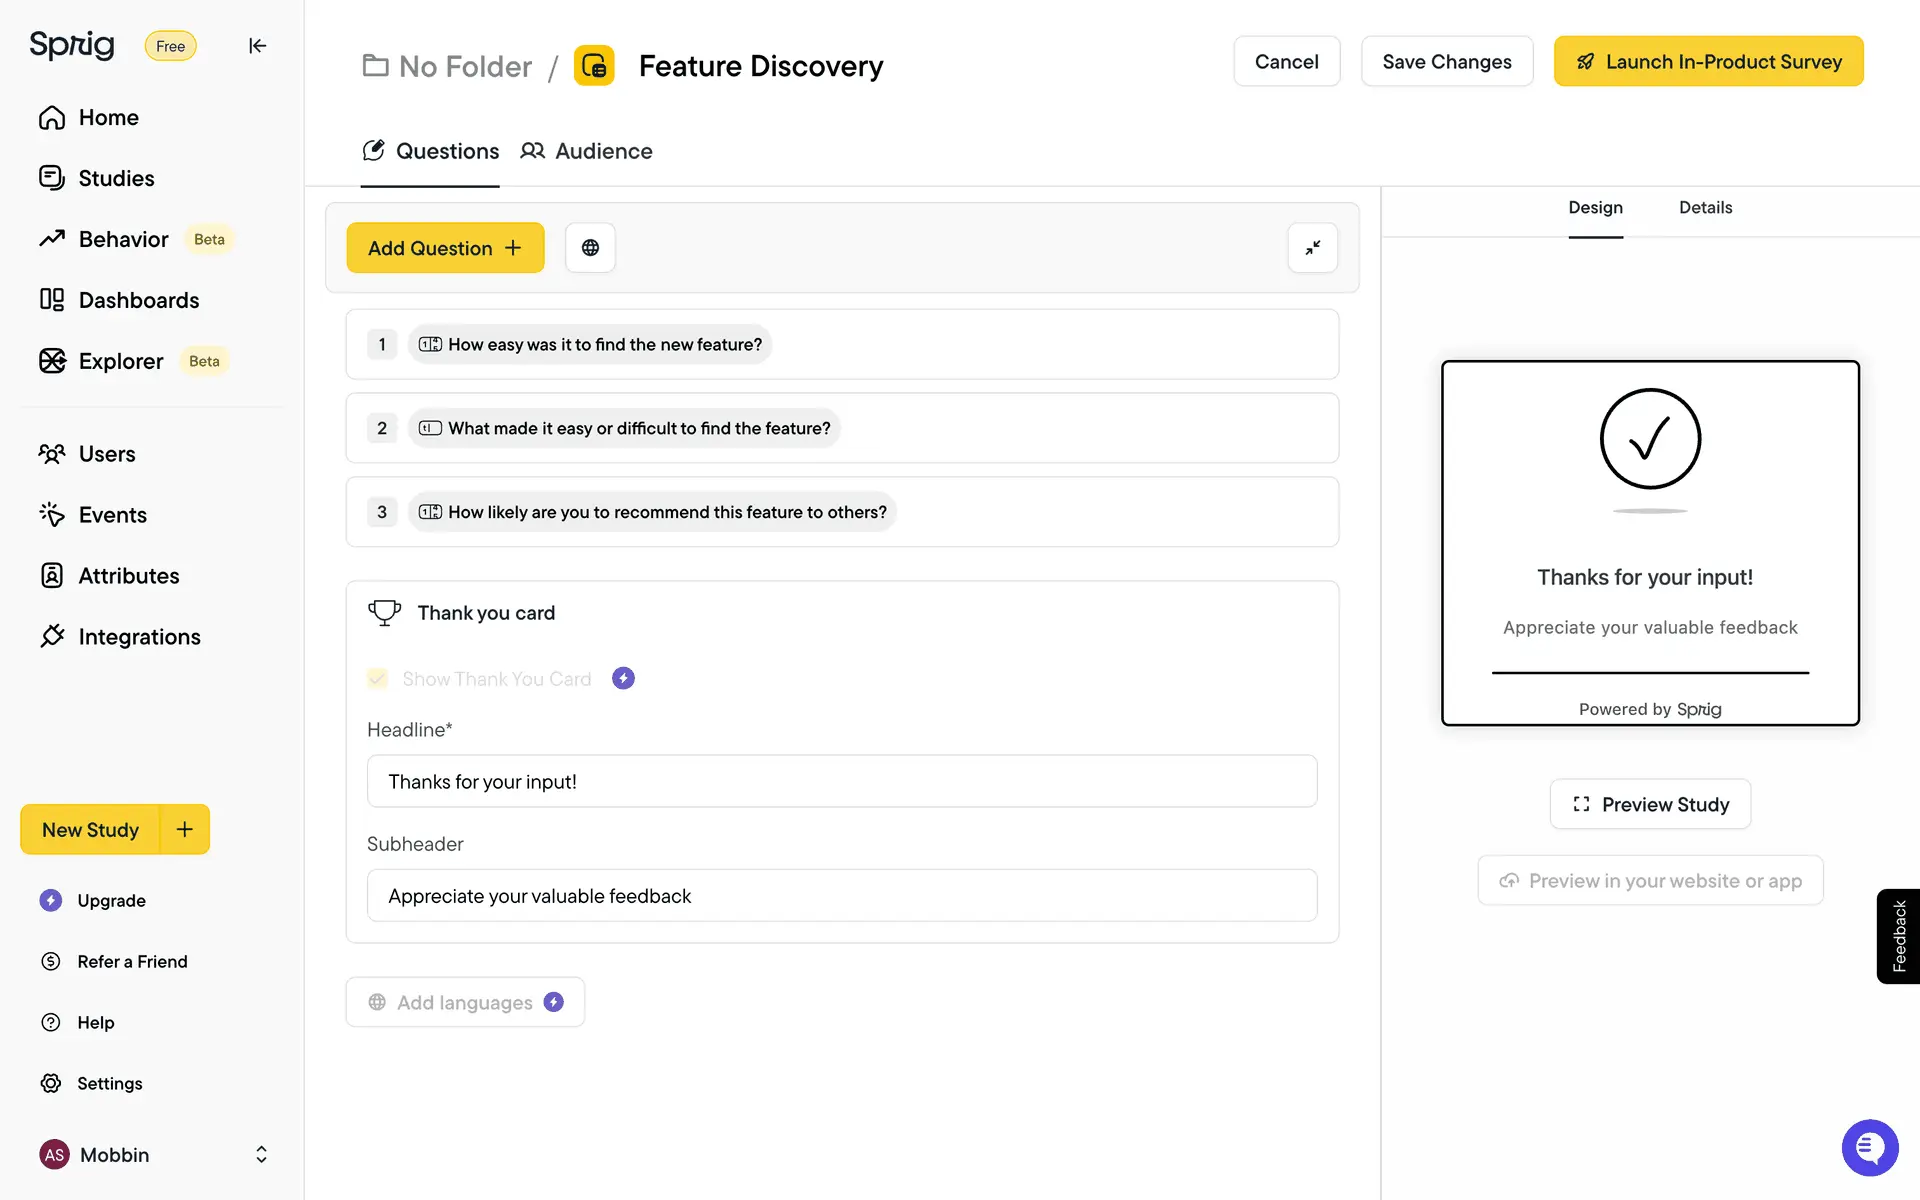Open the chat support bubble
The width and height of the screenshot is (1920, 1200).
tap(1869, 1147)
